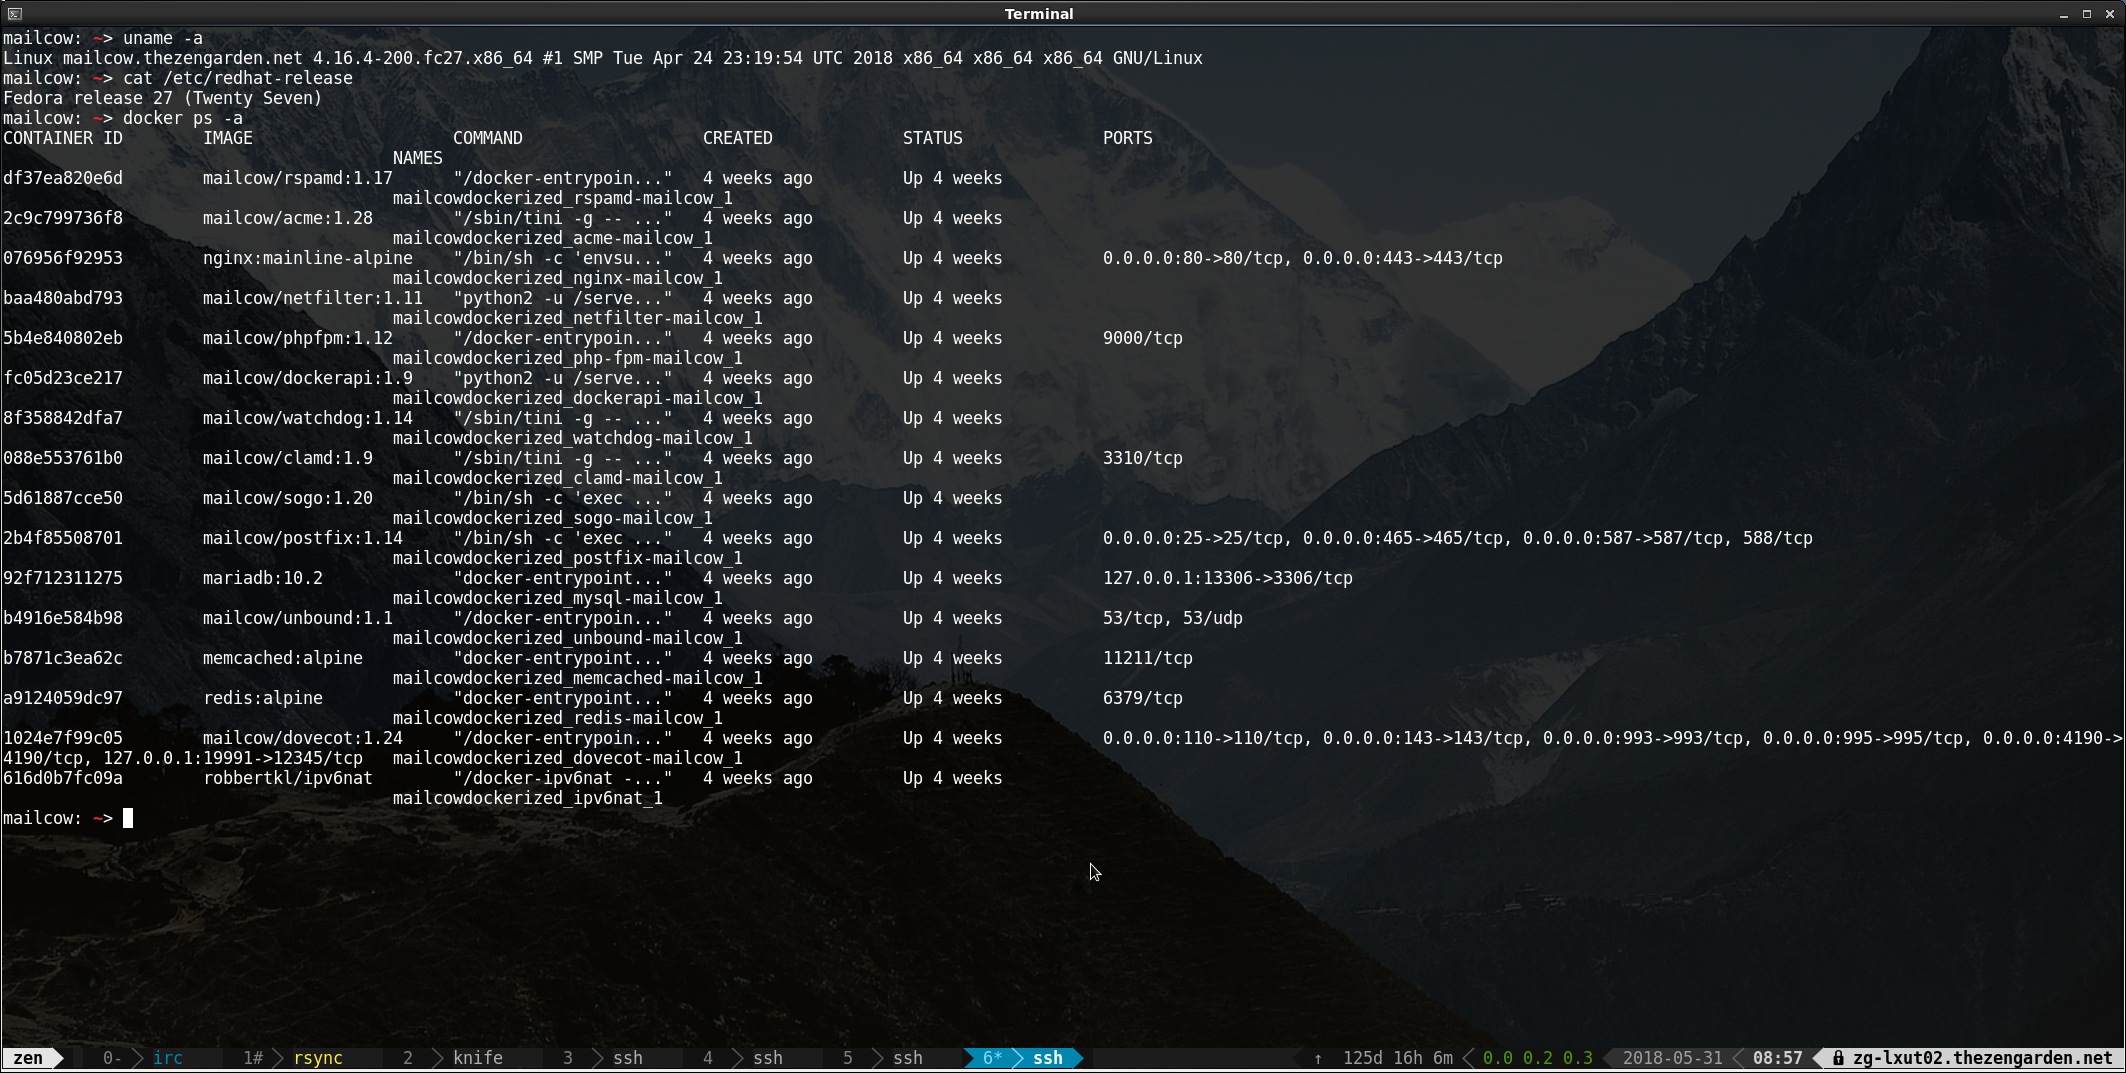Click the COMMAND column header
This screenshot has height=1073, width=2126.
pyautogui.click(x=488, y=138)
